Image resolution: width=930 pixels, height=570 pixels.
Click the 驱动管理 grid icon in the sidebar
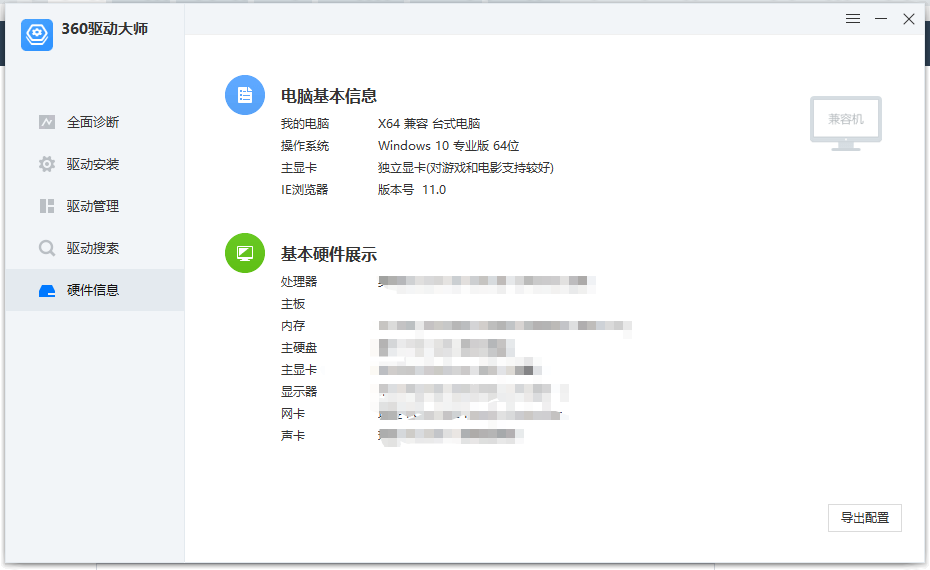coord(47,206)
